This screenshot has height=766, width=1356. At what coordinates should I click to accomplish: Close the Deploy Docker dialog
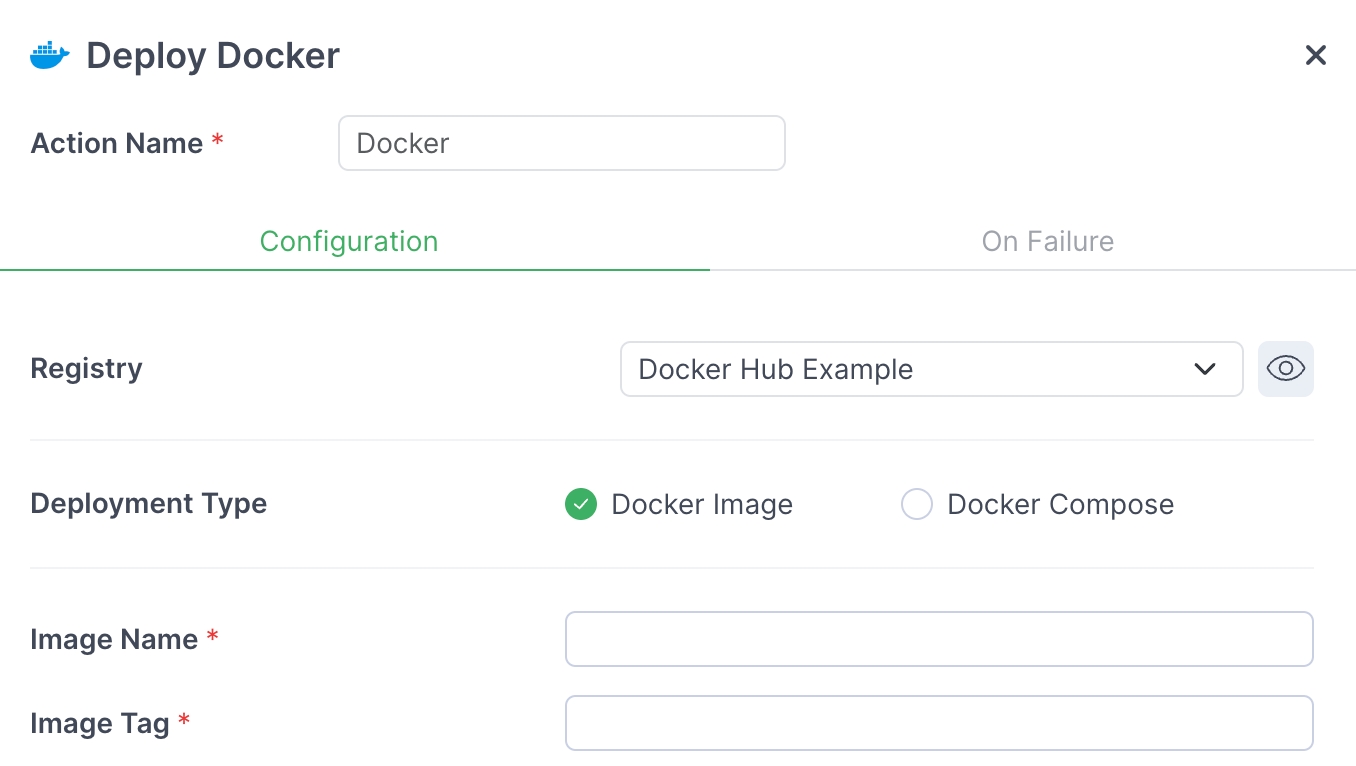(1315, 56)
